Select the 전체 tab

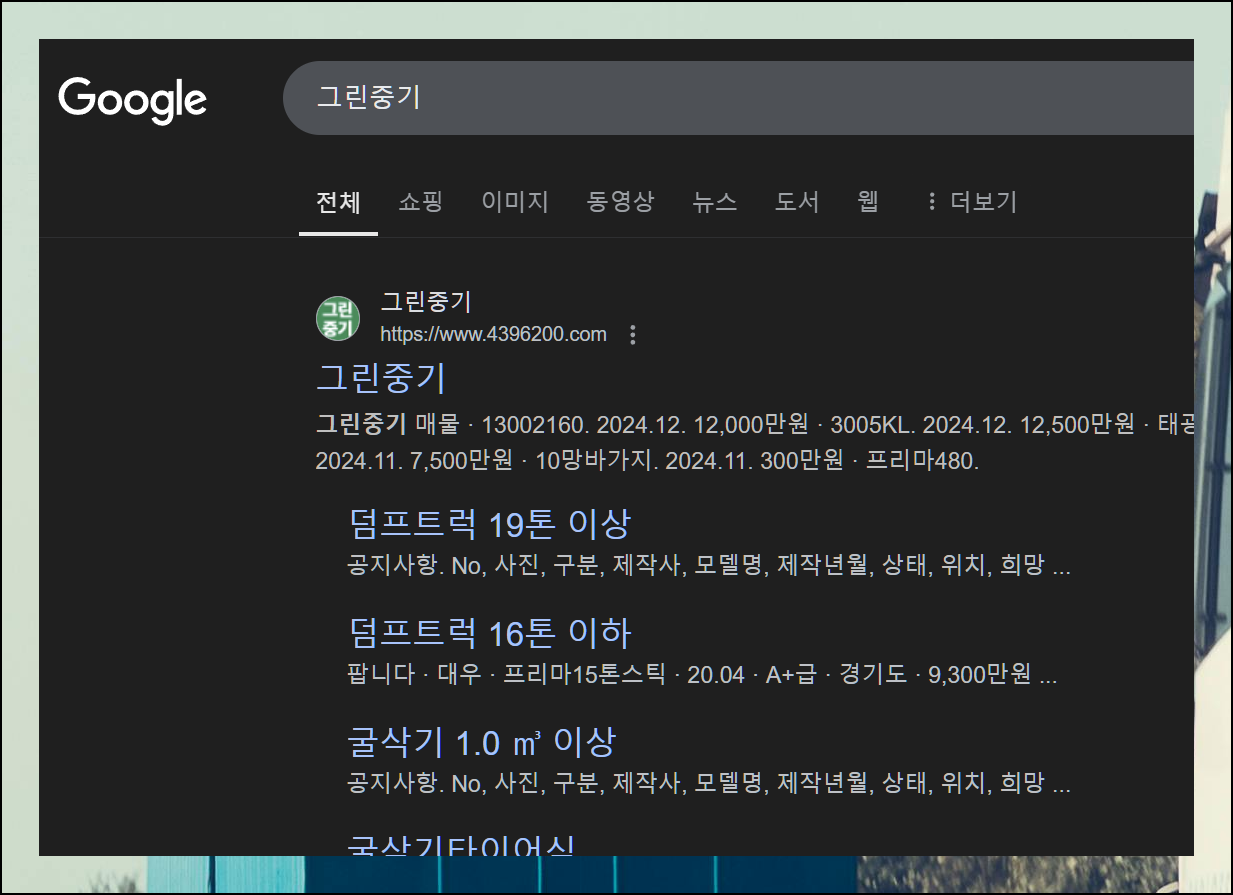point(338,202)
